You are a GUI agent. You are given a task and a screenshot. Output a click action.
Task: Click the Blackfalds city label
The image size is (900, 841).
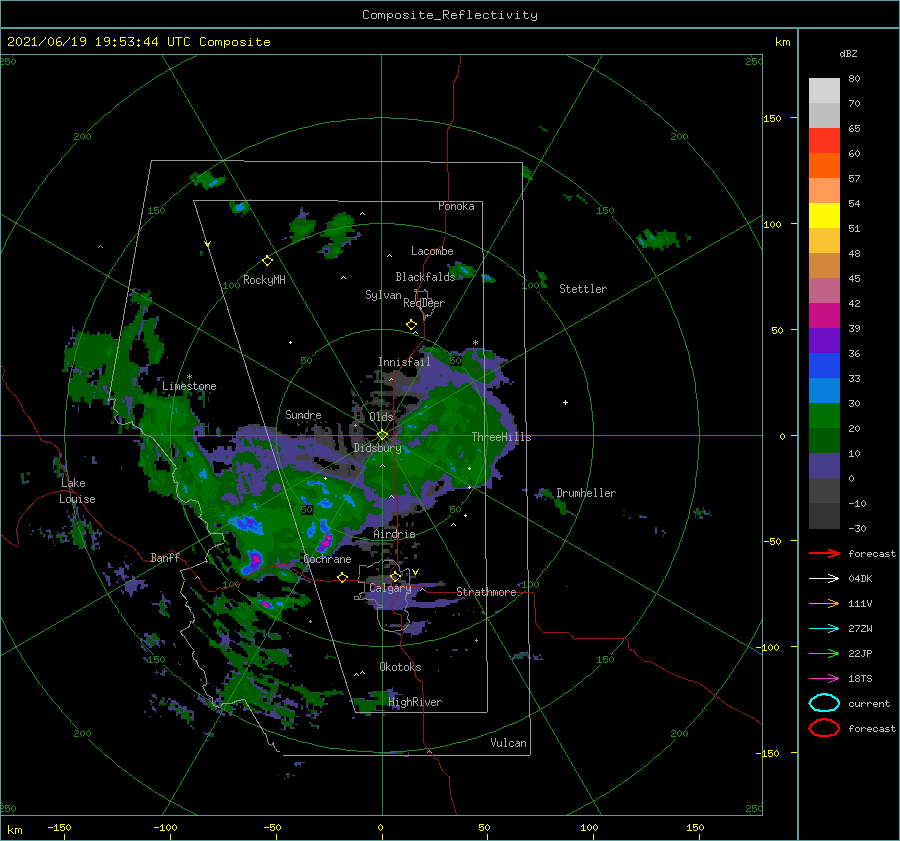(x=425, y=277)
